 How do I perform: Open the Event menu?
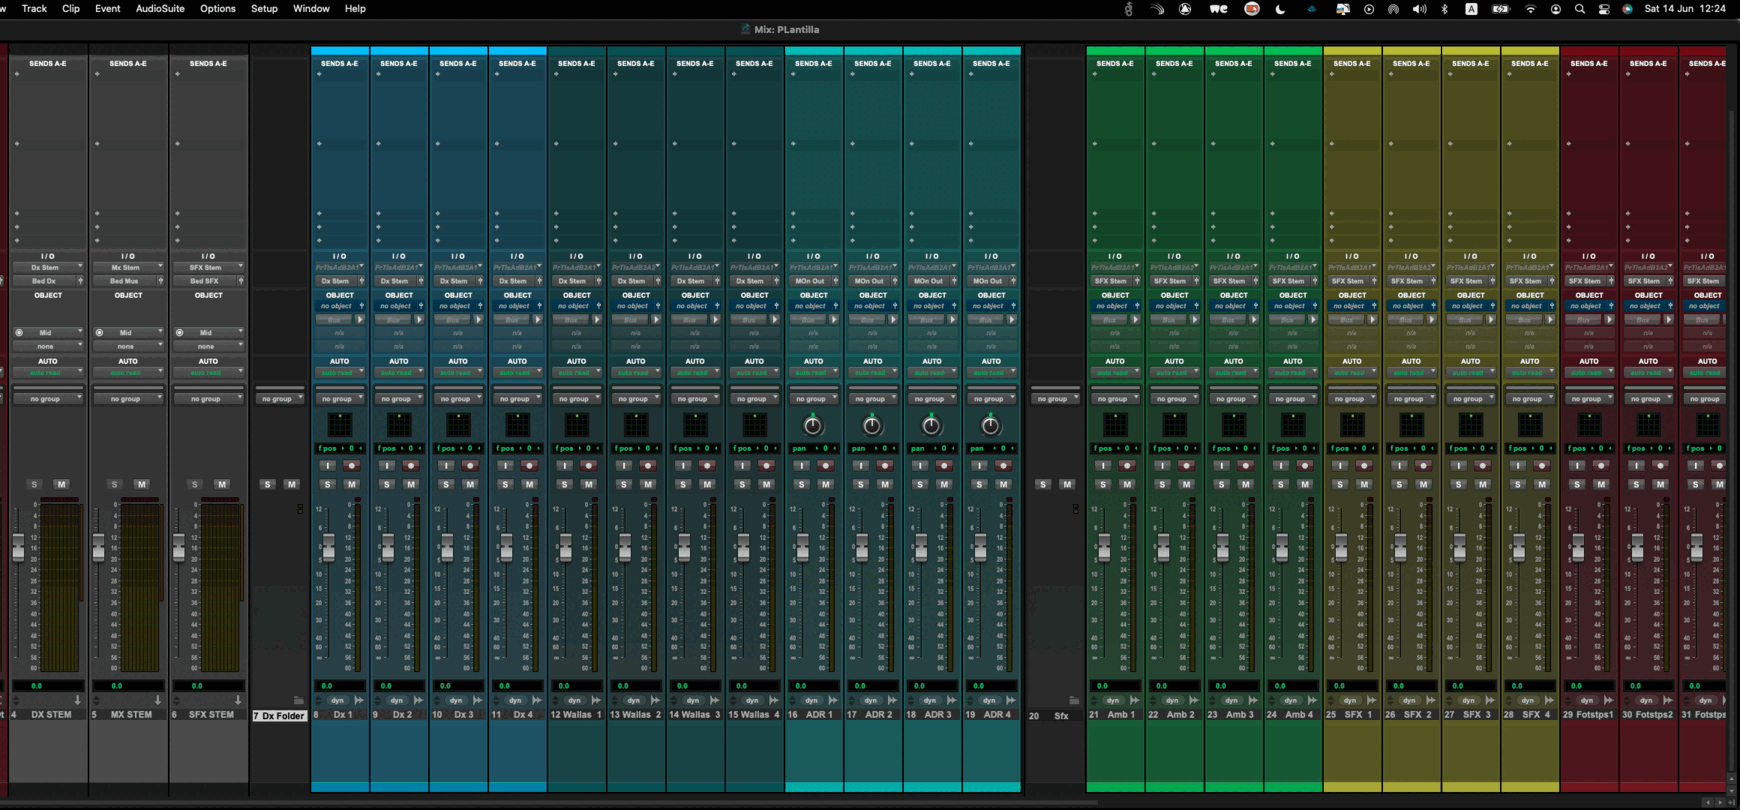point(107,9)
